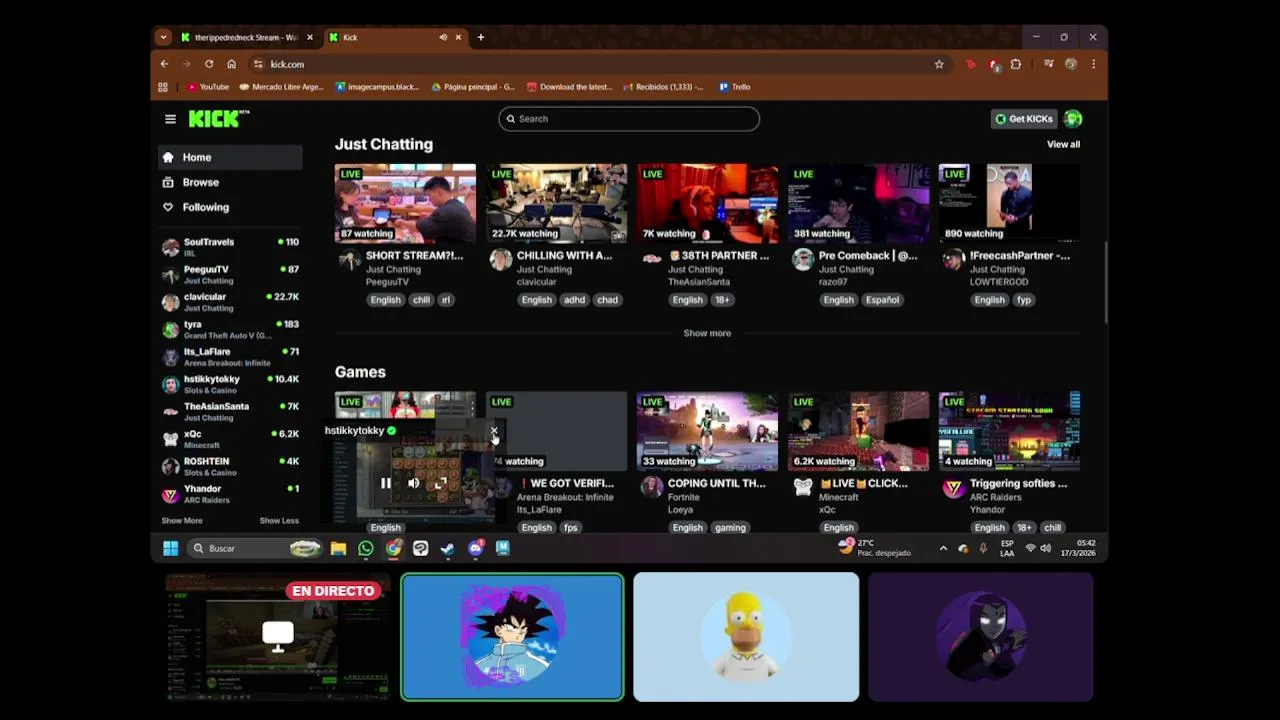Click the browser home button
Viewport: 1280px width, 720px height.
231,64
